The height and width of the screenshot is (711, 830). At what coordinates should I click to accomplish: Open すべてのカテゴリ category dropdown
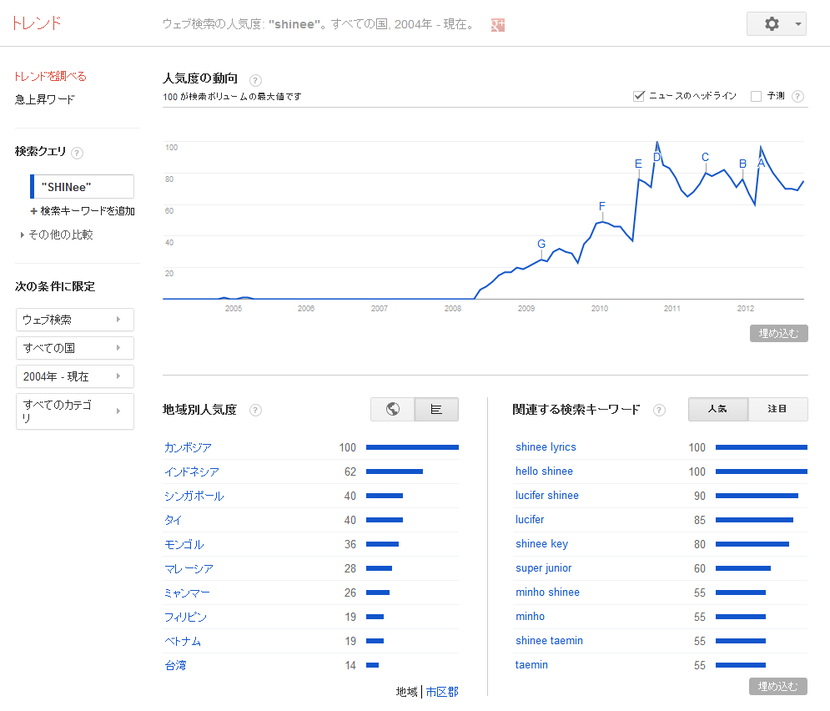[75, 411]
